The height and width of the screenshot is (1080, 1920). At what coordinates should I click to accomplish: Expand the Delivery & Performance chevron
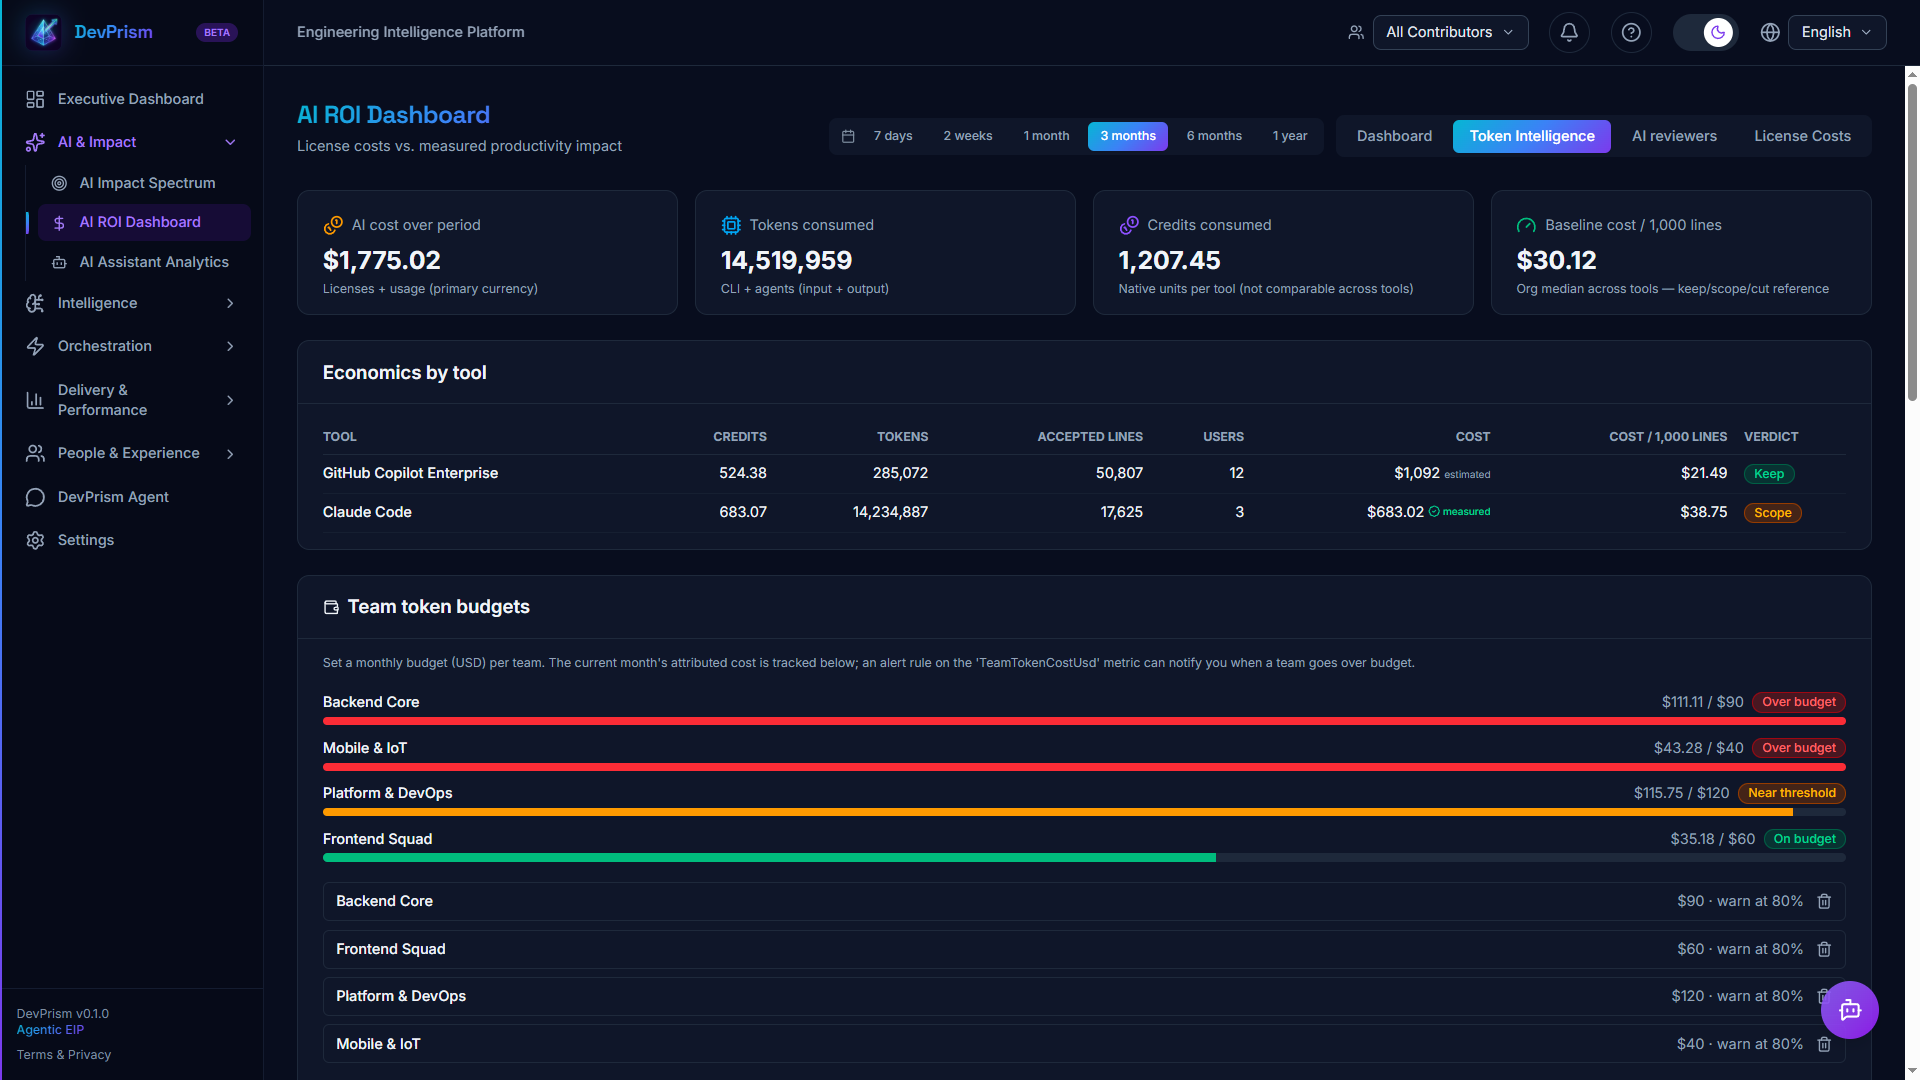pos(230,400)
